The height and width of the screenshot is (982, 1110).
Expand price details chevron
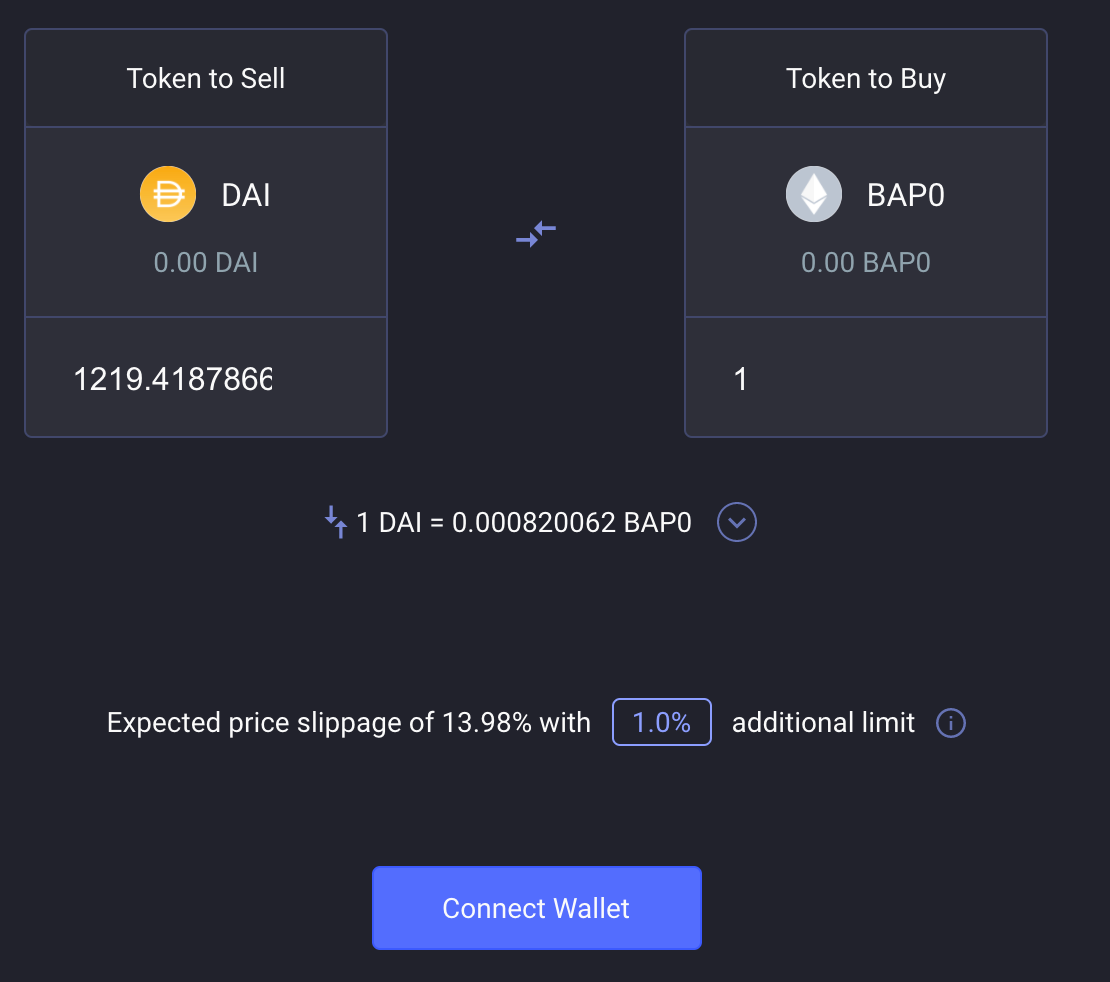coord(737,522)
